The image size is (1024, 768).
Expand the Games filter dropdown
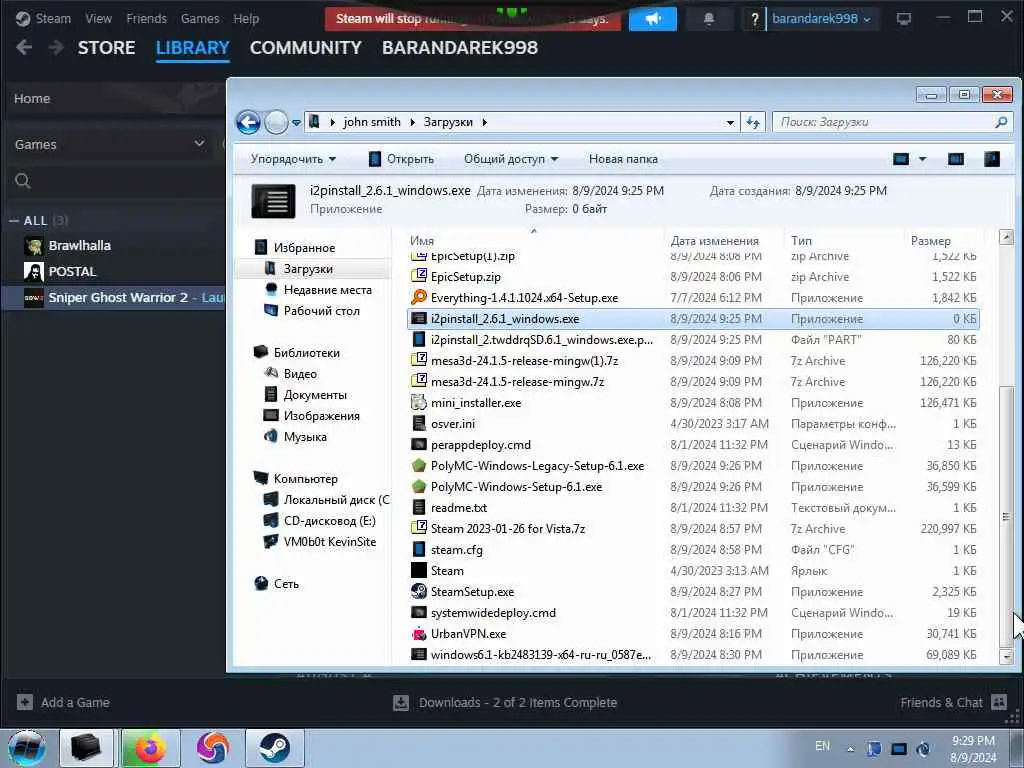(199, 143)
